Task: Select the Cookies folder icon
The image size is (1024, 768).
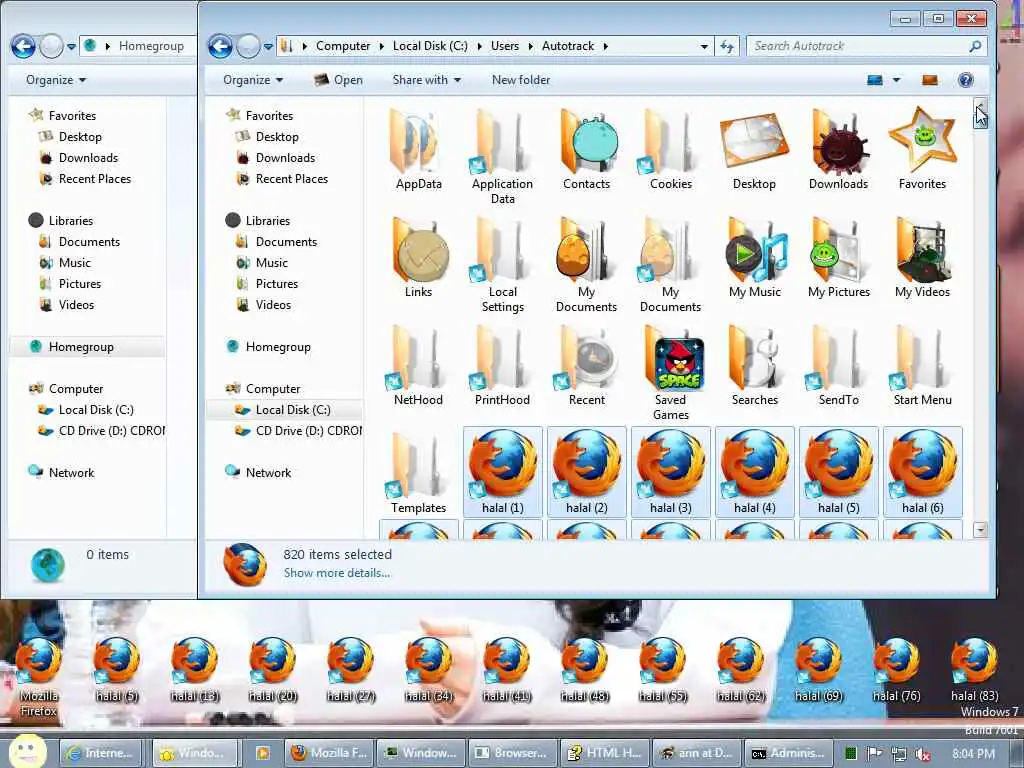Action: tap(671, 149)
